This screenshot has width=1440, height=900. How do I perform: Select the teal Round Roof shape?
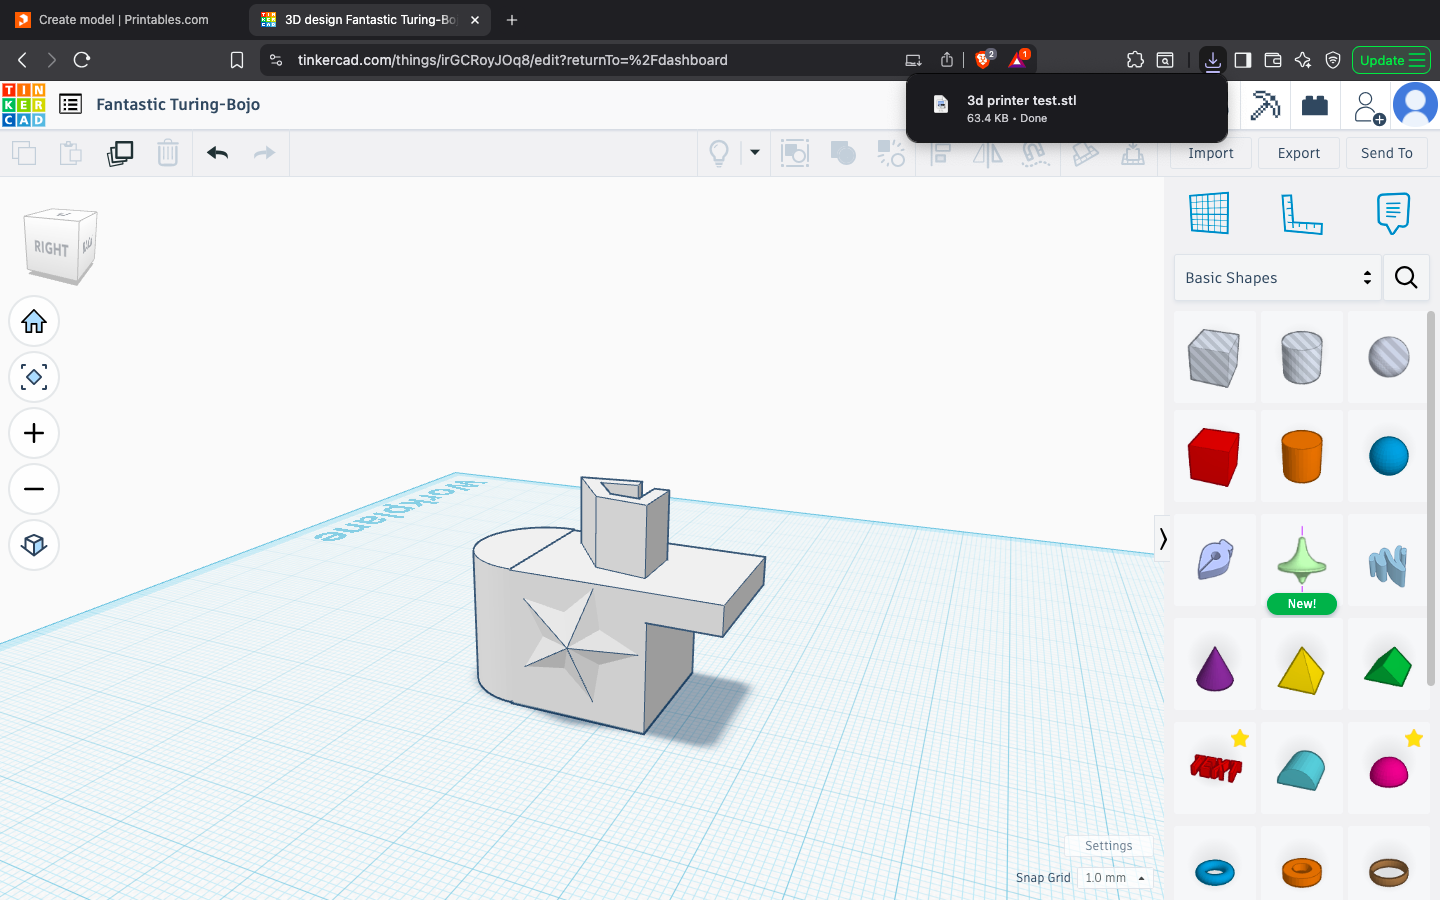(x=1301, y=770)
